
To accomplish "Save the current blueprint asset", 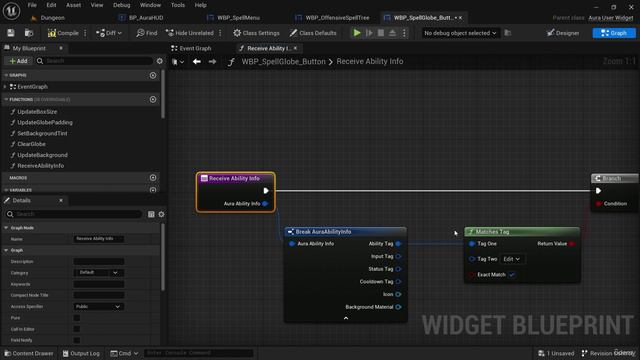I will 11,33.
